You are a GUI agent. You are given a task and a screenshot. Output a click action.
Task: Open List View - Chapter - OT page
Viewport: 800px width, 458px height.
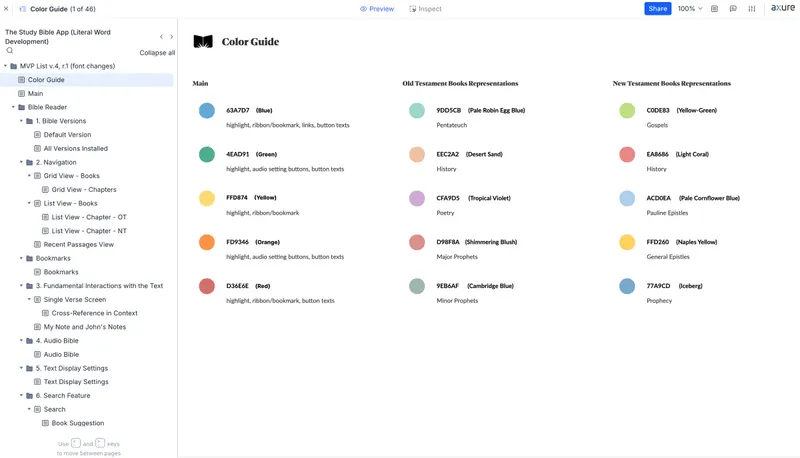[x=87, y=217]
